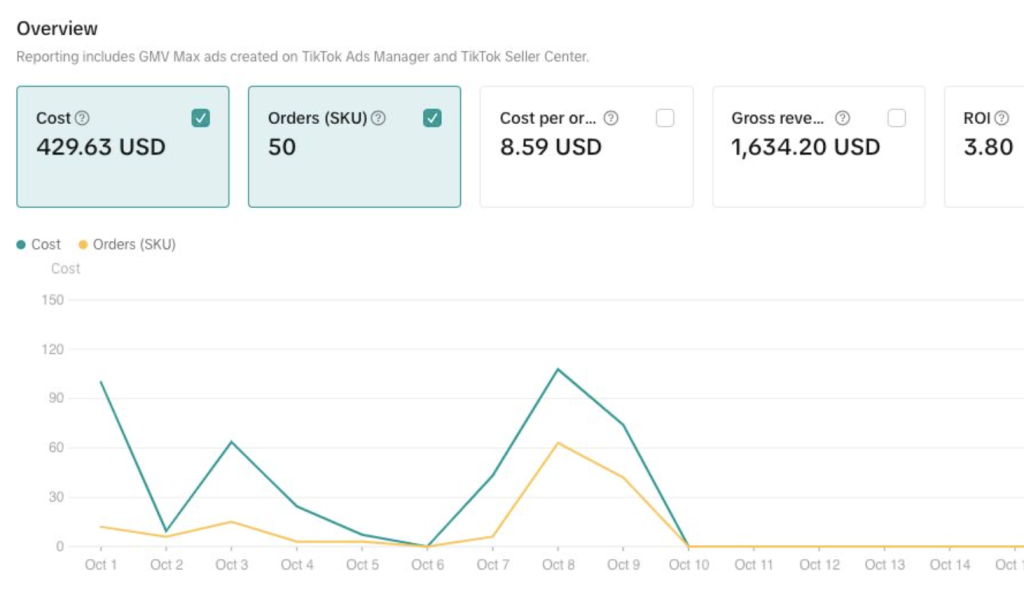Click the Oct 8 orders peak point

point(558,443)
